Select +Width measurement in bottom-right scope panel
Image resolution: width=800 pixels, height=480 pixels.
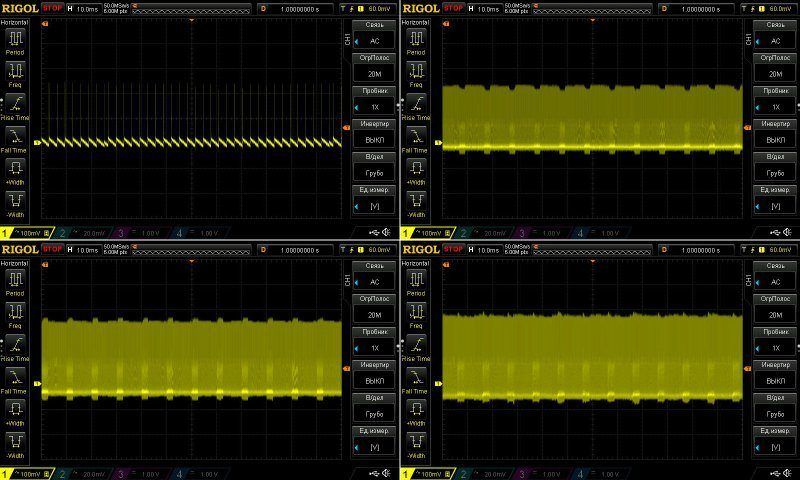tap(416, 410)
